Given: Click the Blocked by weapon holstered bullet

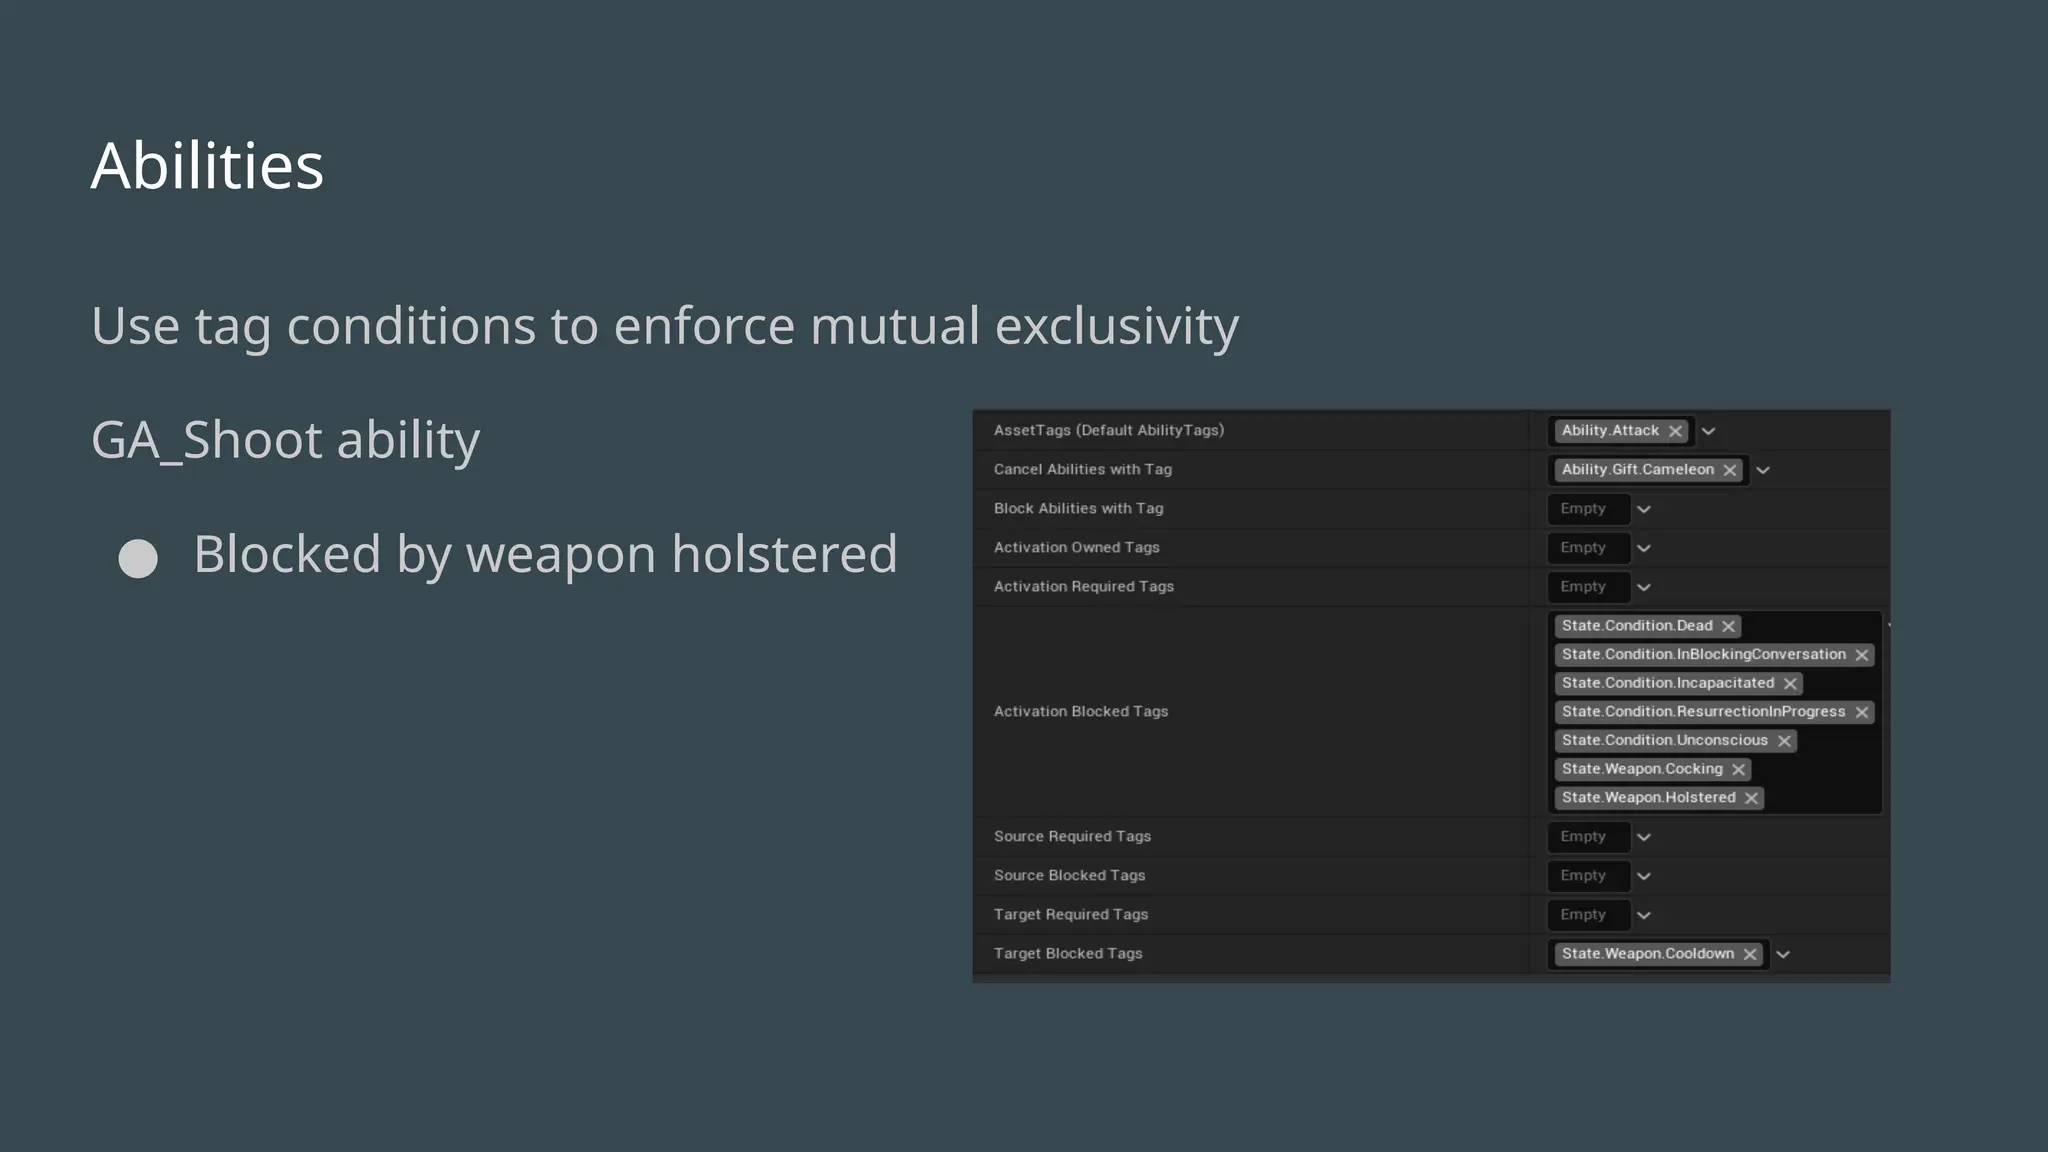Looking at the screenshot, I should coord(545,555).
